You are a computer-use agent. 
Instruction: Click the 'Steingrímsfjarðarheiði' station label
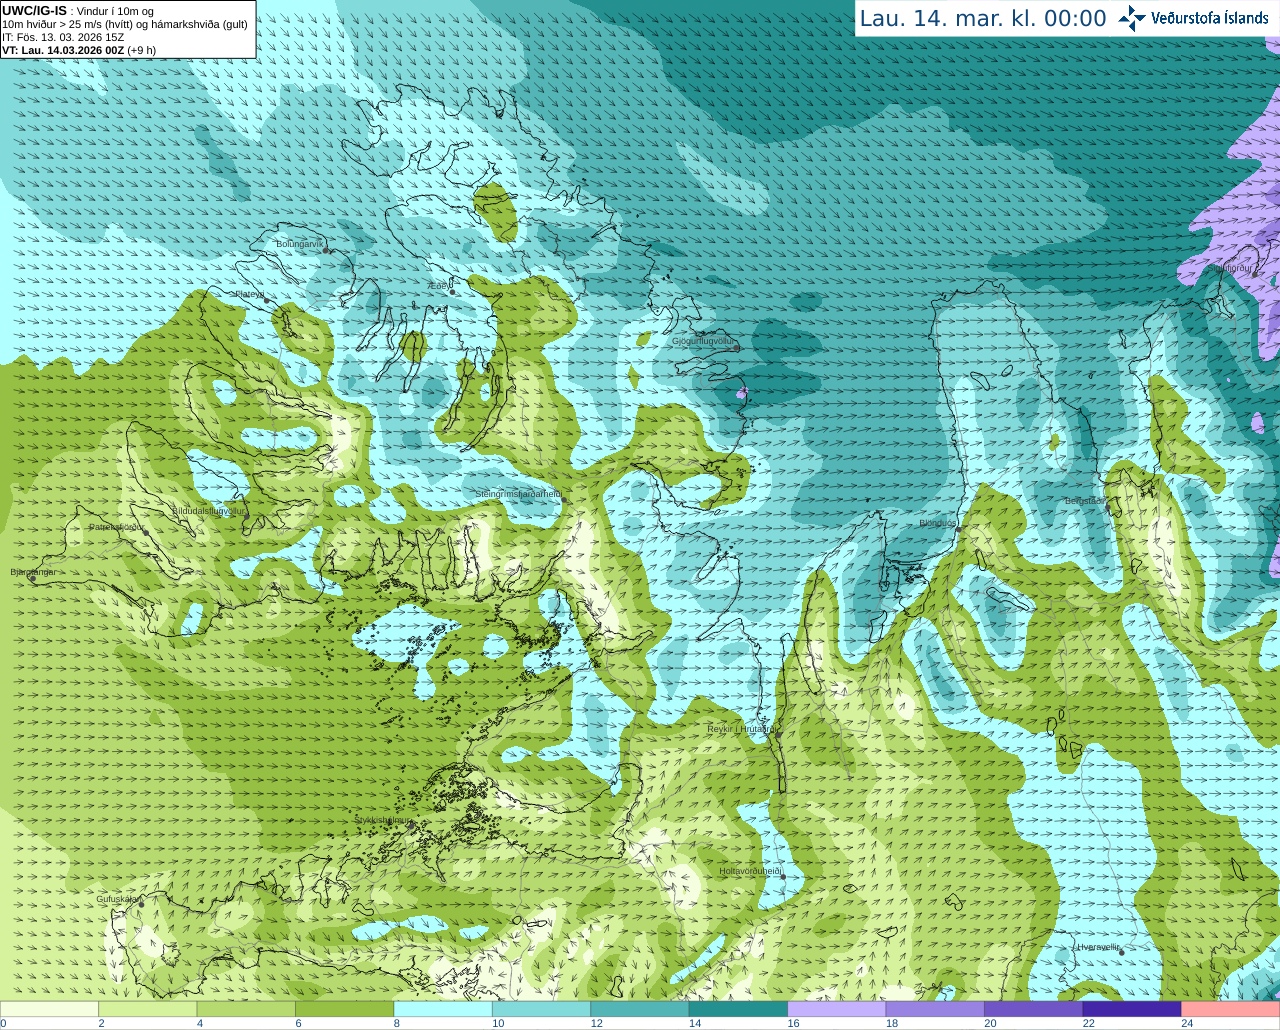[x=517, y=494]
